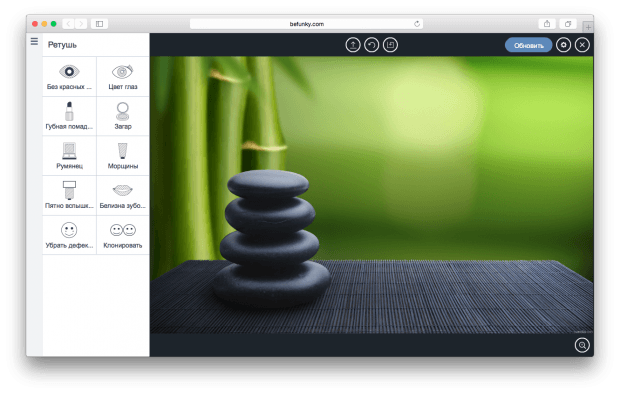This screenshot has height=394, width=620.
Task: Click the zoom magnifier icon at bottom right
Action: 582,345
